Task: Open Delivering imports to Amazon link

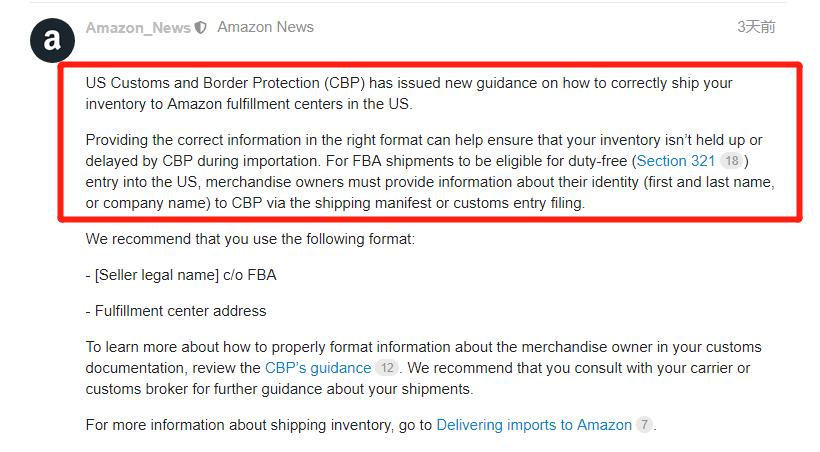Action: [534, 425]
